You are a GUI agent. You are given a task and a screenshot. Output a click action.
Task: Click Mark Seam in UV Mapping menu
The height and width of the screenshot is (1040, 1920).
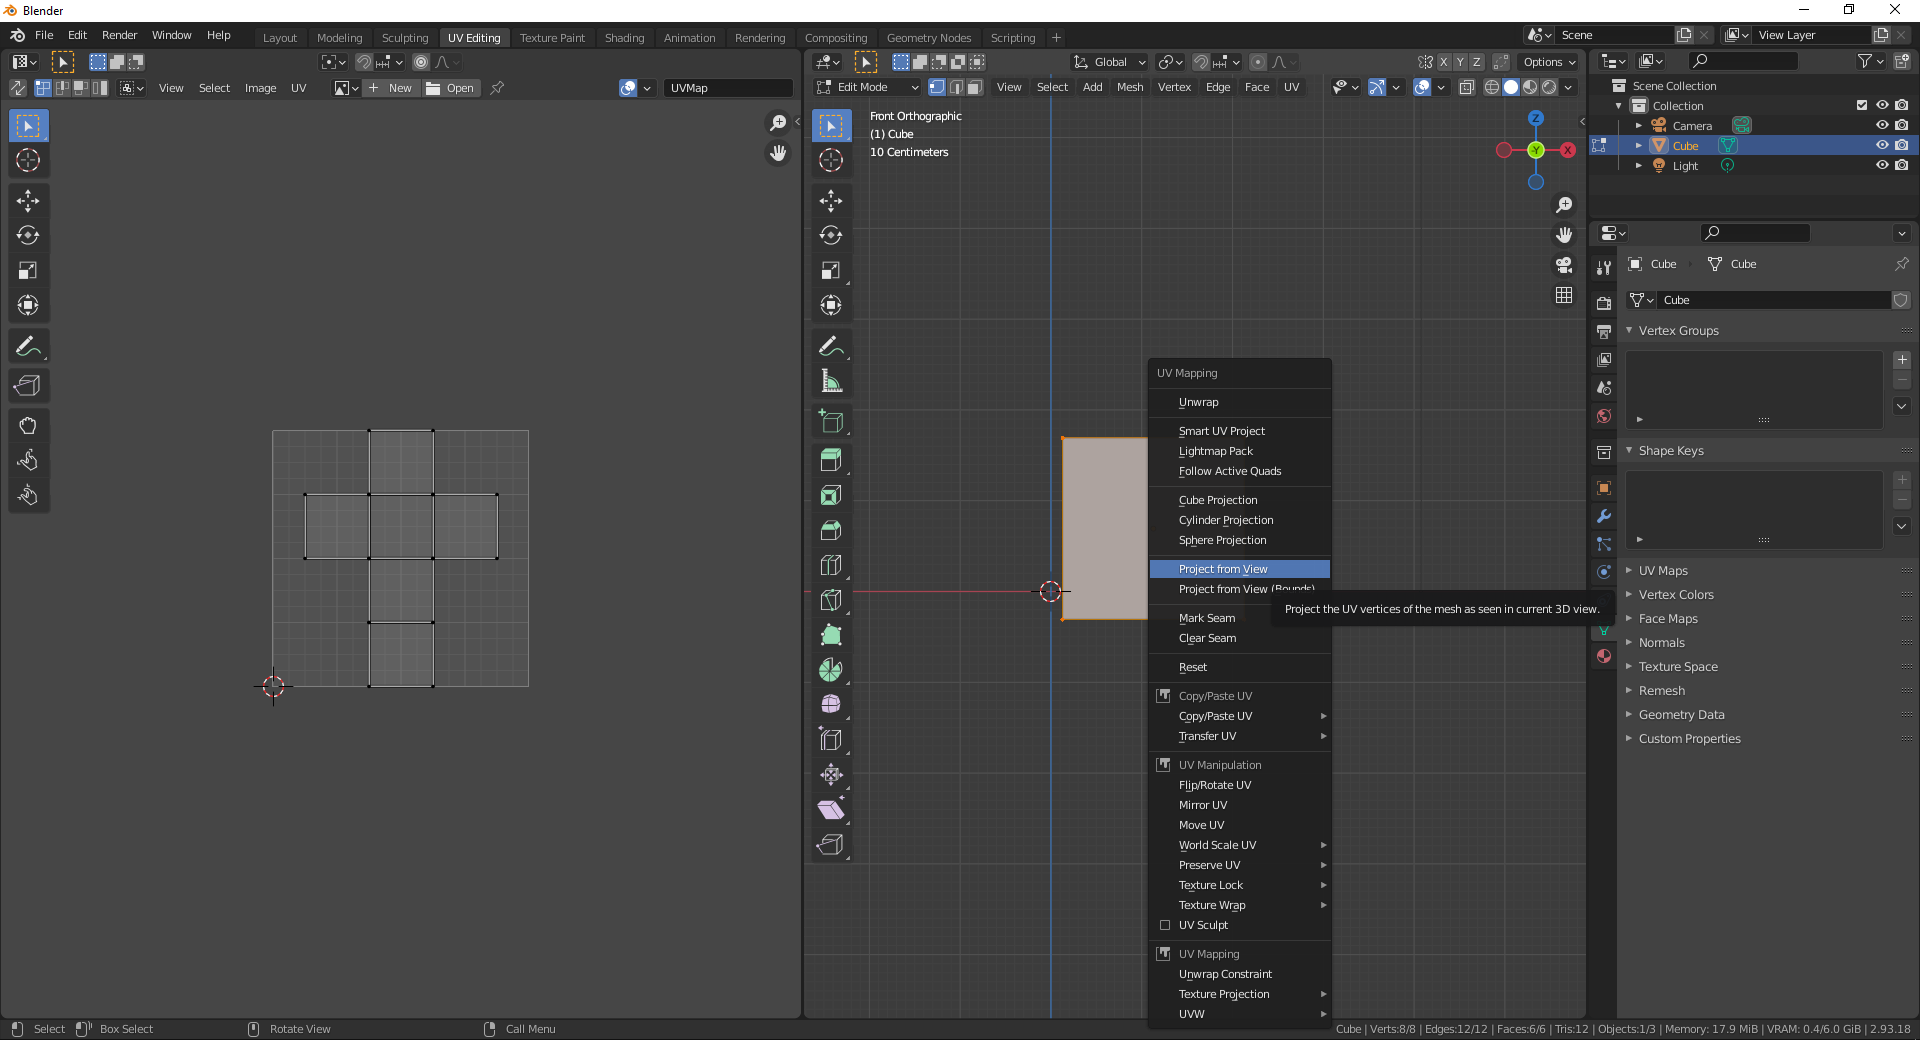(x=1239, y=618)
